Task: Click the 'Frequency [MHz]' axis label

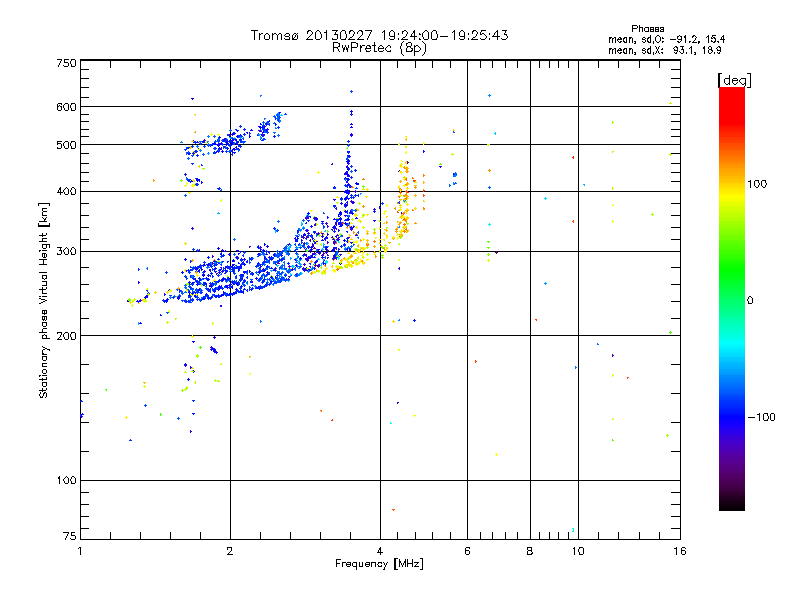Action: coord(379,564)
